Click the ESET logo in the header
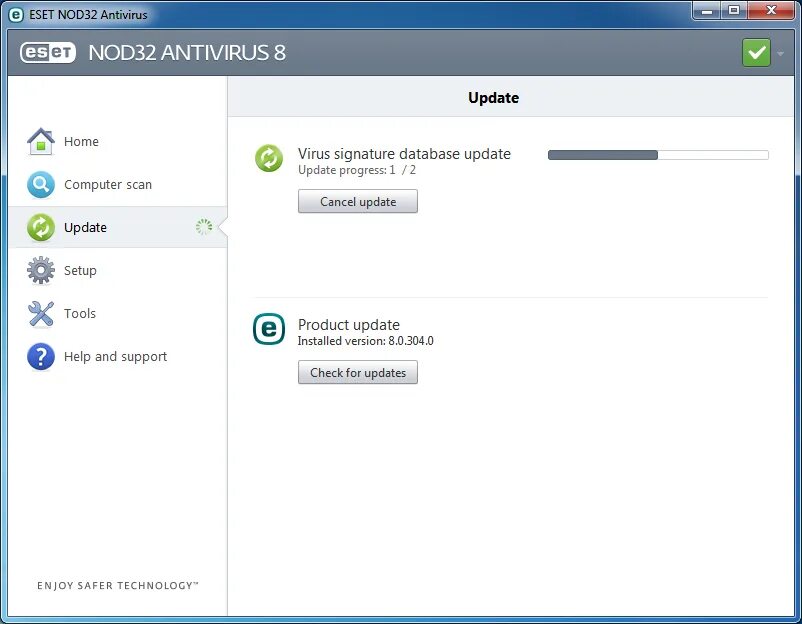This screenshot has width=802, height=624. click(x=47, y=52)
